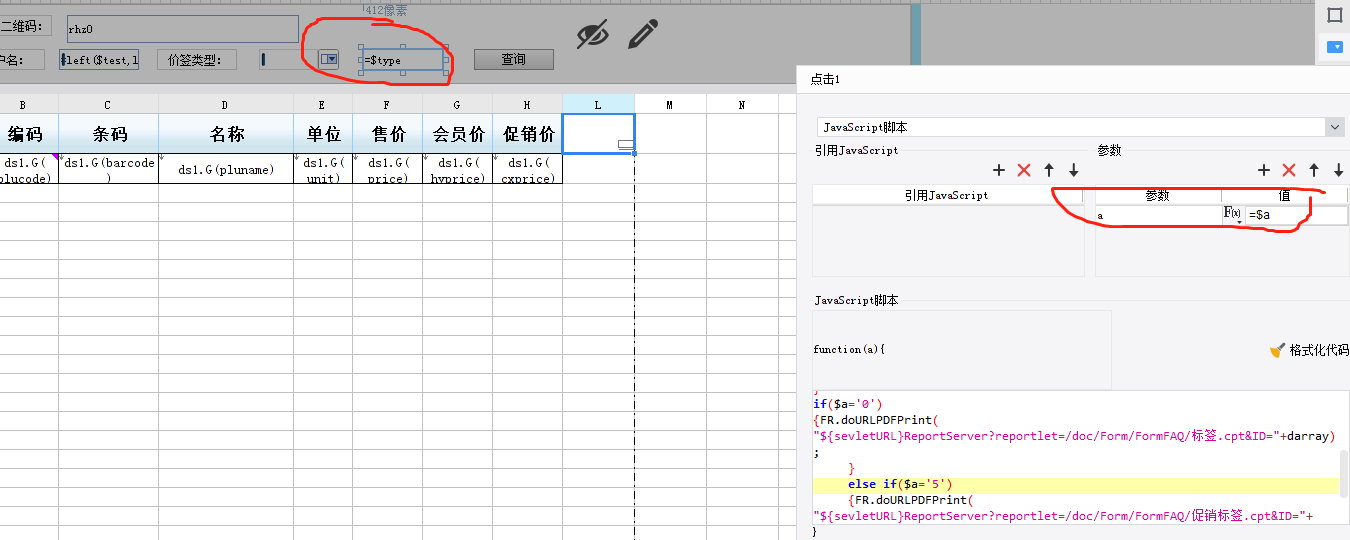Toggle the crossed-eye visibility icon
The width and height of the screenshot is (1350, 540).
593,35
